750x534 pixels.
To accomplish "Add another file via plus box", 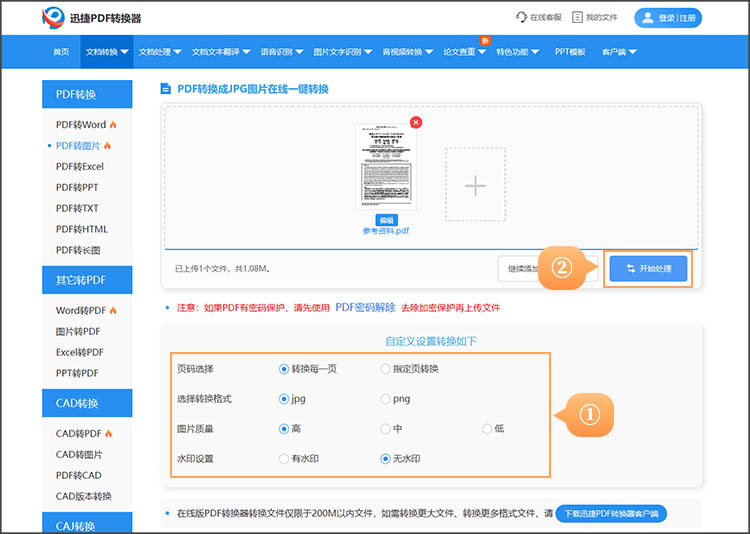I will (475, 185).
